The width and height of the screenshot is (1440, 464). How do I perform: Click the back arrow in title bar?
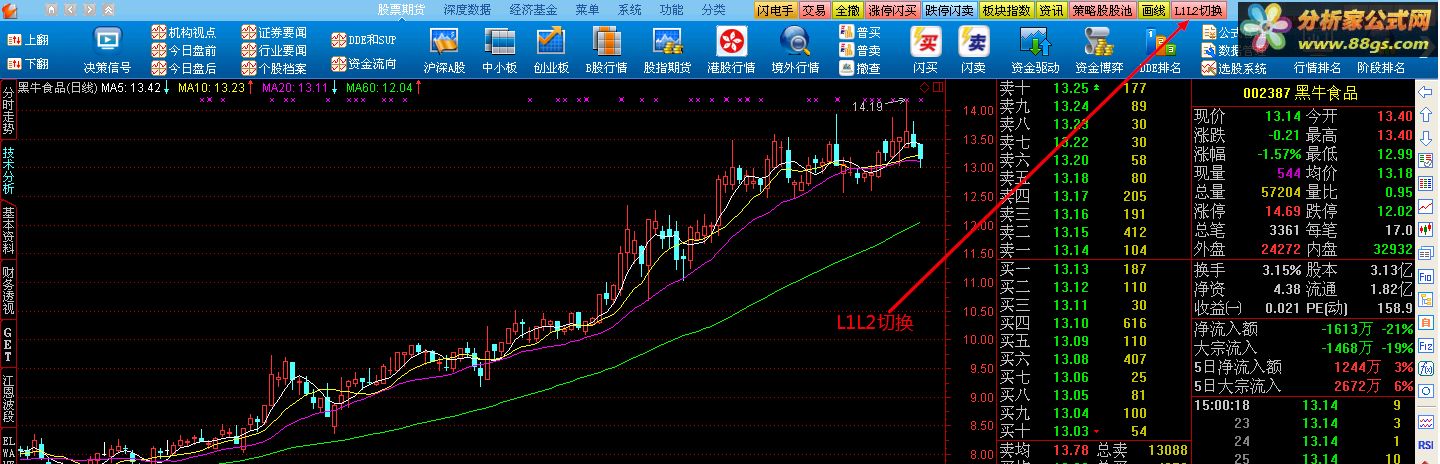[x=70, y=10]
